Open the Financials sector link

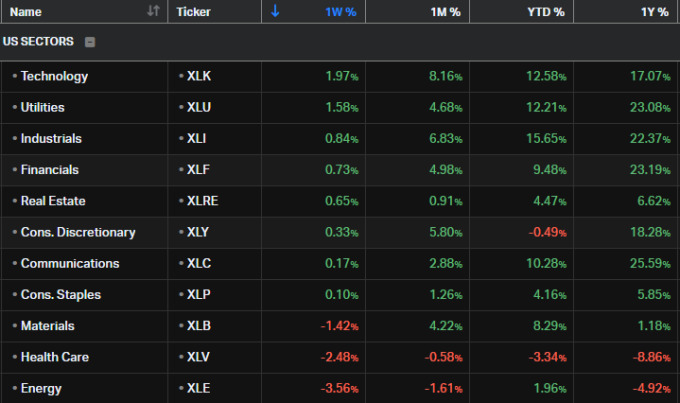pos(49,170)
